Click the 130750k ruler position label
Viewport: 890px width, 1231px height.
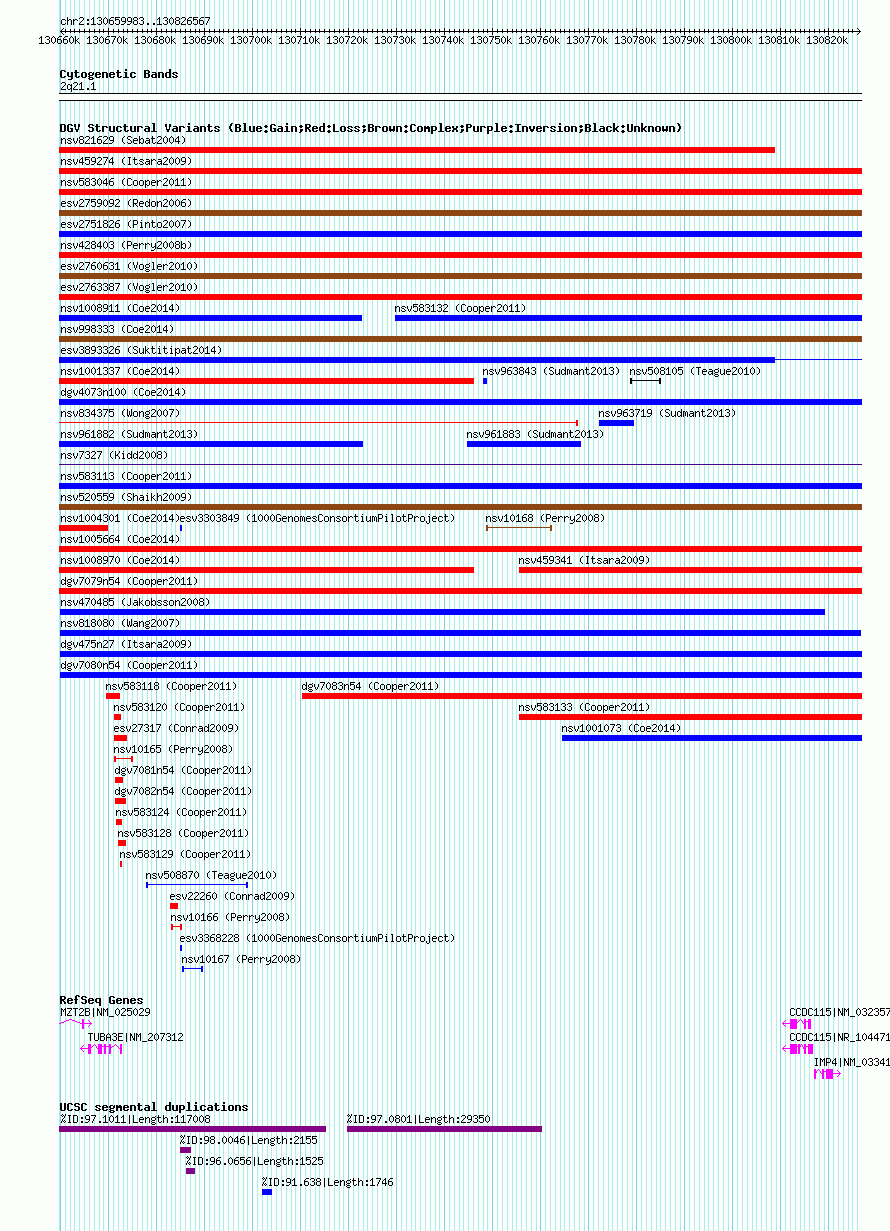click(491, 41)
